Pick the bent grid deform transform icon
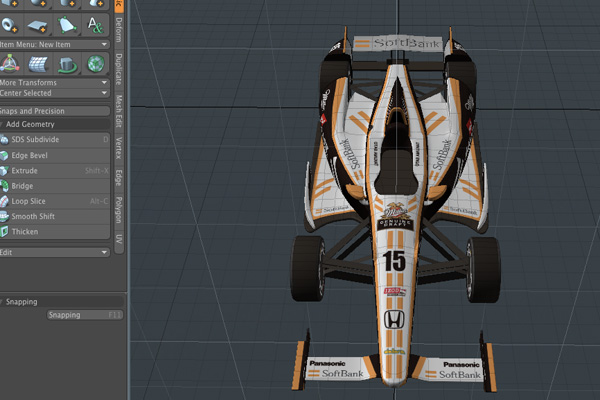The image size is (600, 400). [38, 64]
